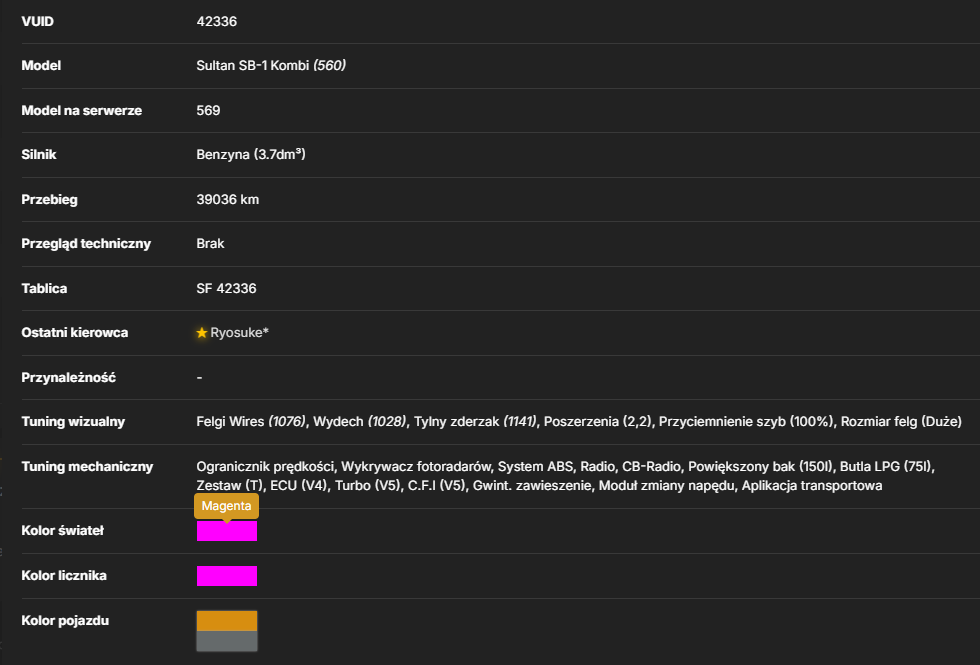980x665 pixels.
Task: Click the Ostatni kierowca label
Action: pos(75,332)
